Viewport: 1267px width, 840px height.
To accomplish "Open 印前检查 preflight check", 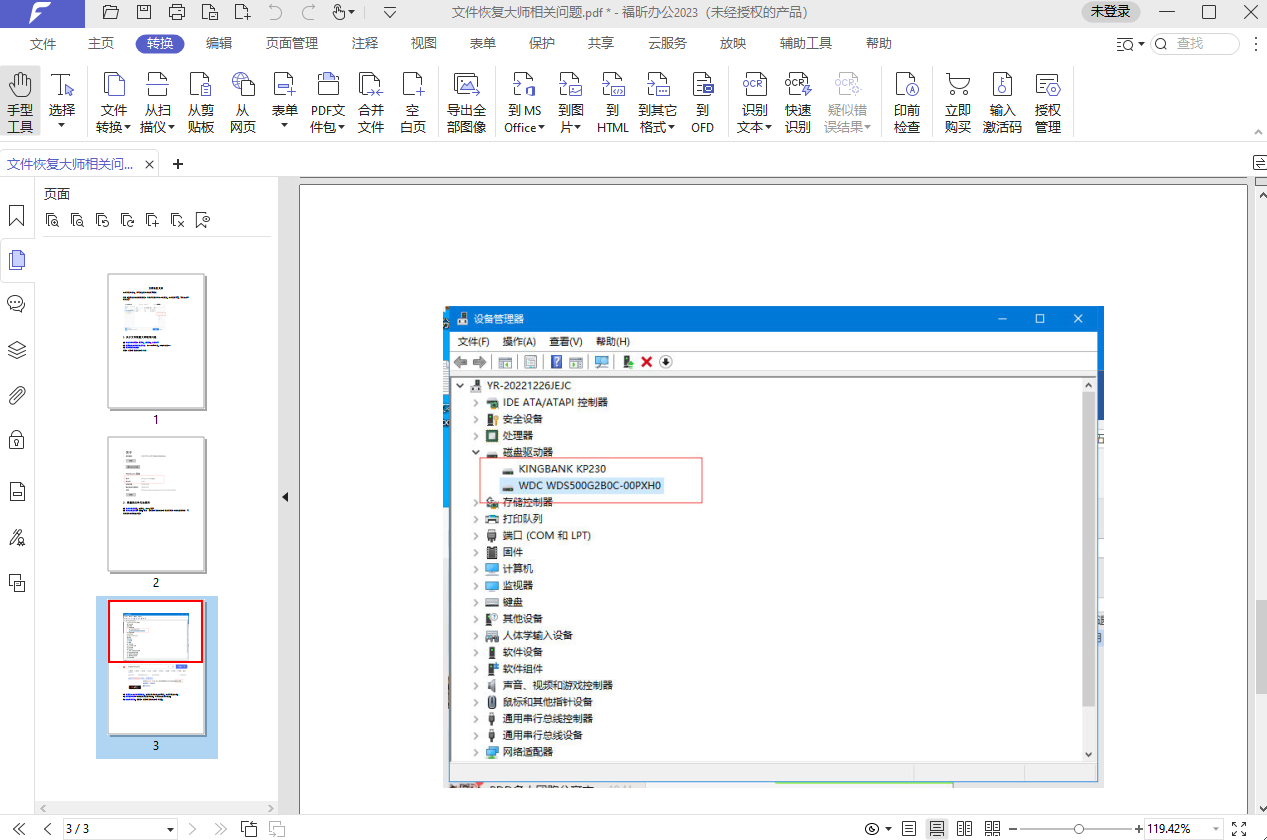I will pos(907,102).
